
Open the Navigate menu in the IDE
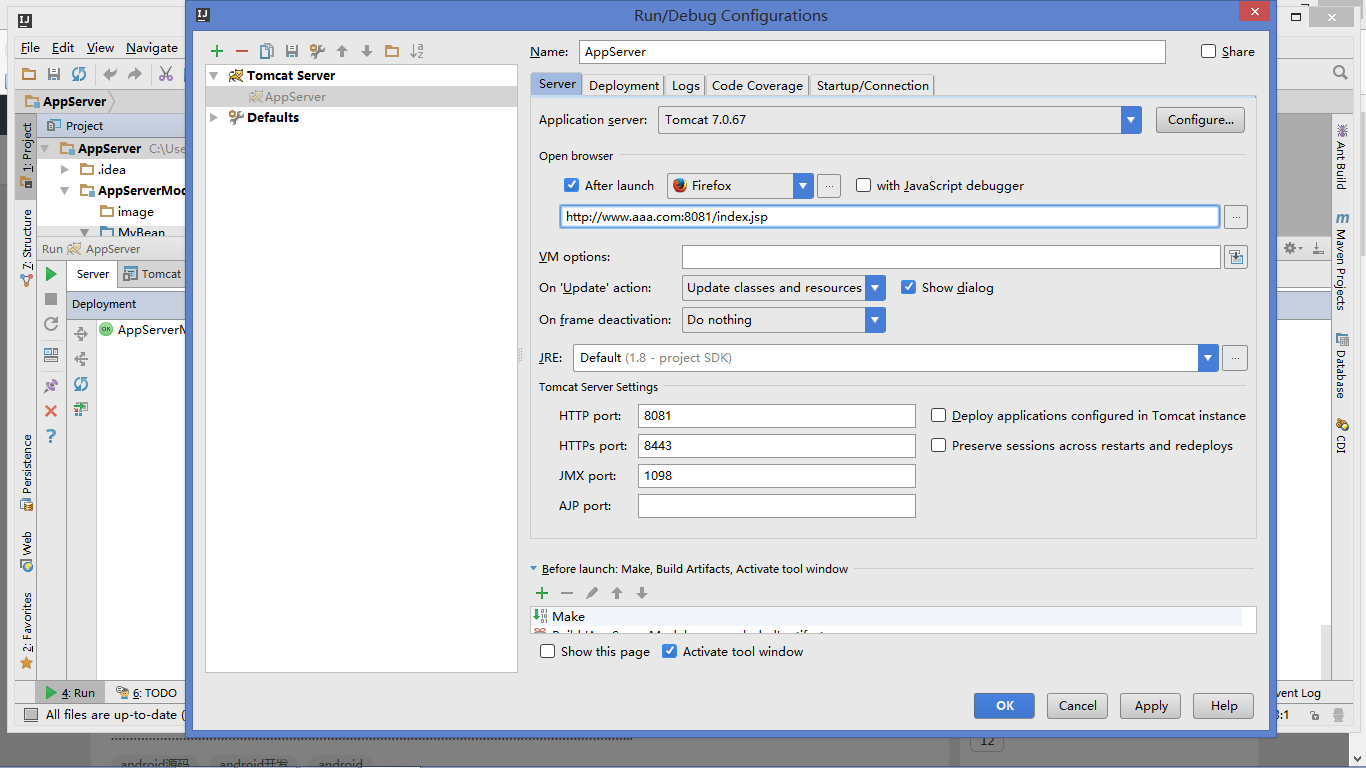[x=152, y=47]
